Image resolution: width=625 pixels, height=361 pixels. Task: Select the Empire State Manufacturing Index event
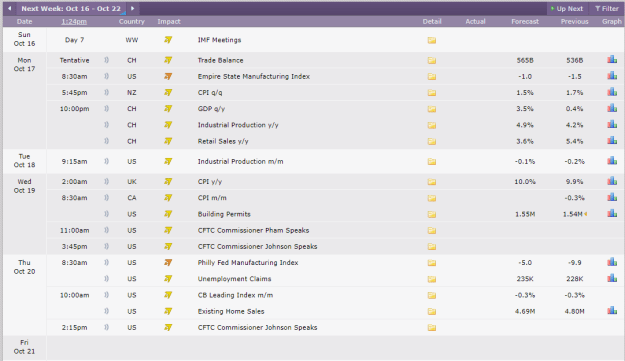click(x=254, y=77)
